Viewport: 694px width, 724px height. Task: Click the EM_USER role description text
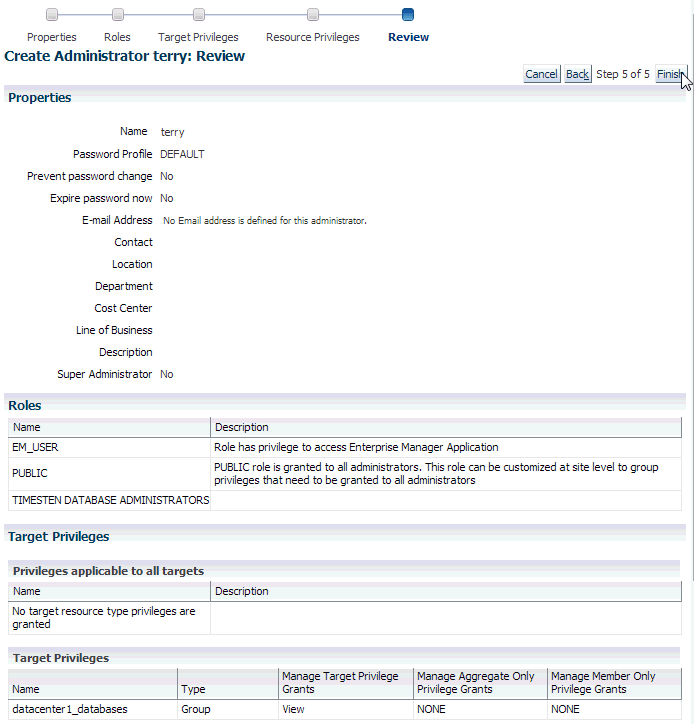click(x=356, y=447)
